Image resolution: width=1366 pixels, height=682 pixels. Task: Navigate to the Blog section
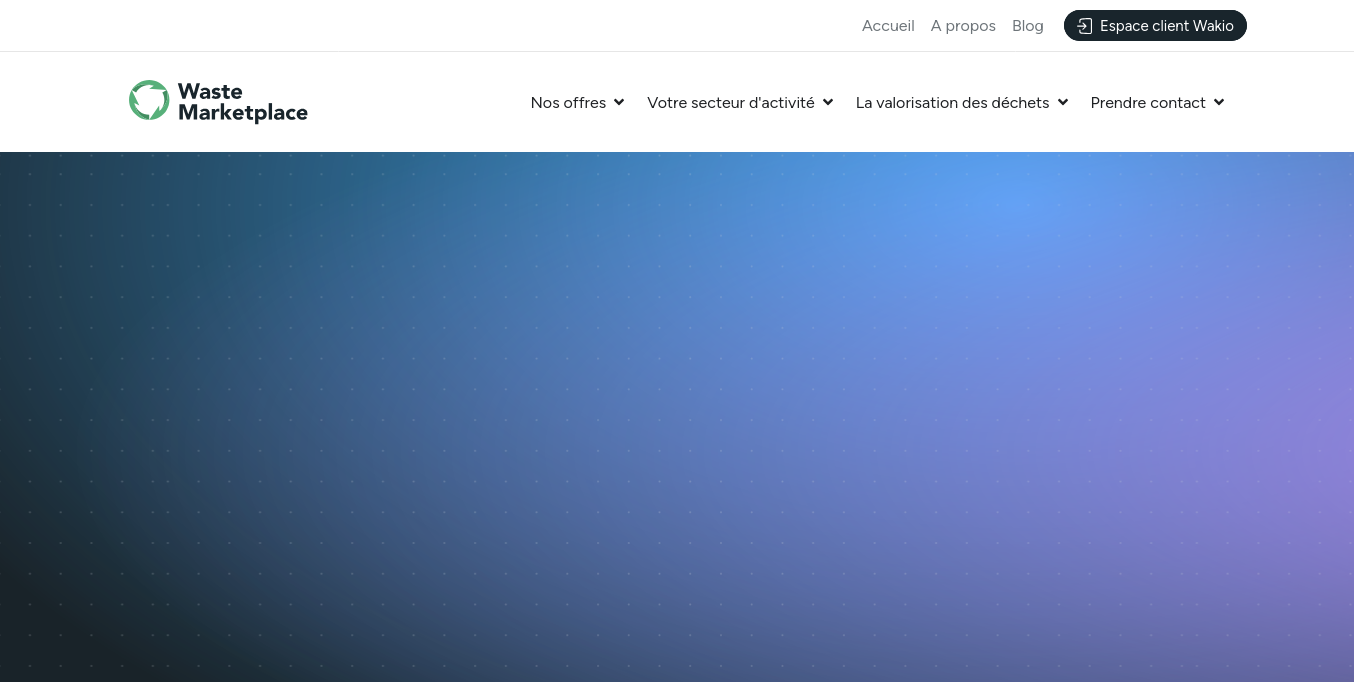(x=1028, y=25)
